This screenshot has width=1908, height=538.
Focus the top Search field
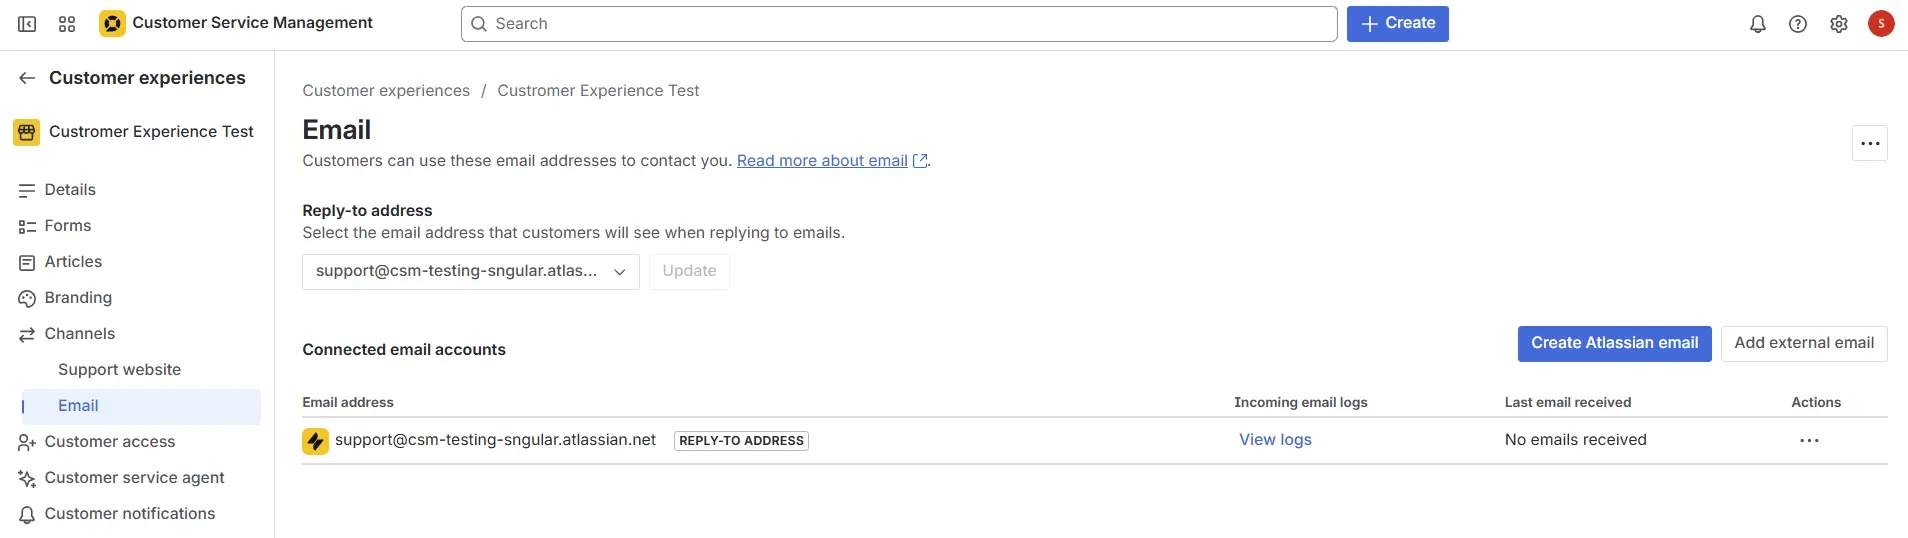[898, 24]
